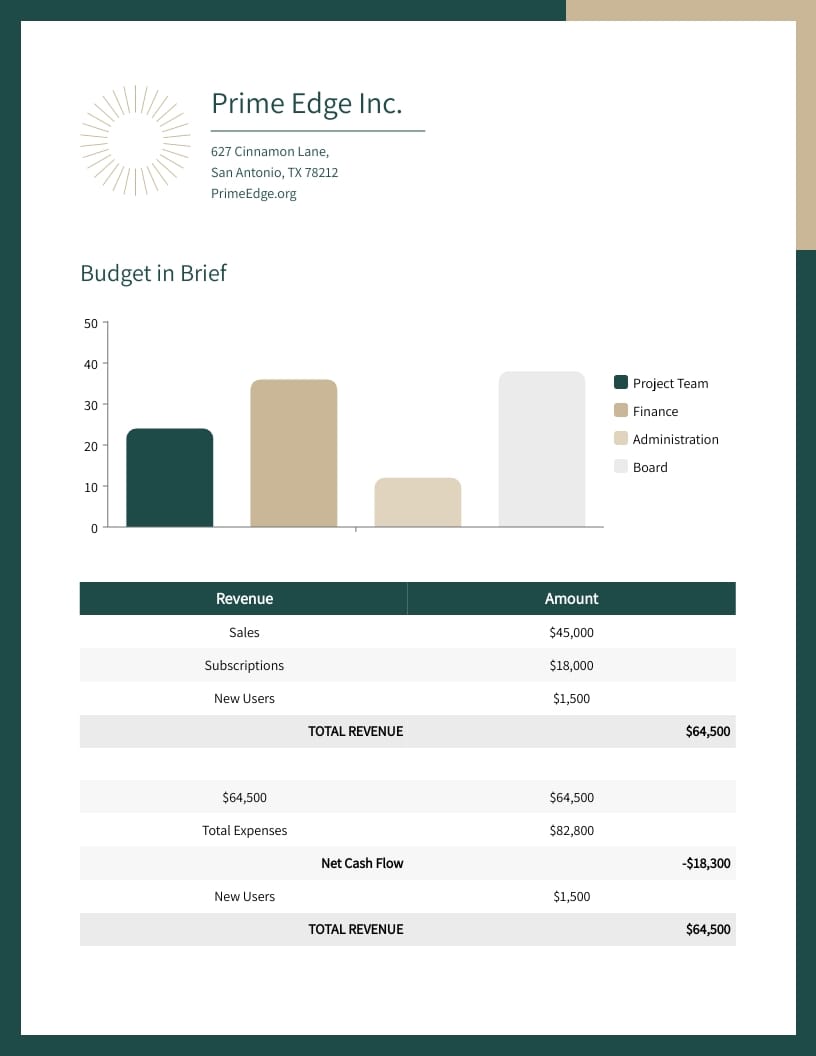Click the Total Expenses row
The image size is (816, 1056).
point(244,830)
